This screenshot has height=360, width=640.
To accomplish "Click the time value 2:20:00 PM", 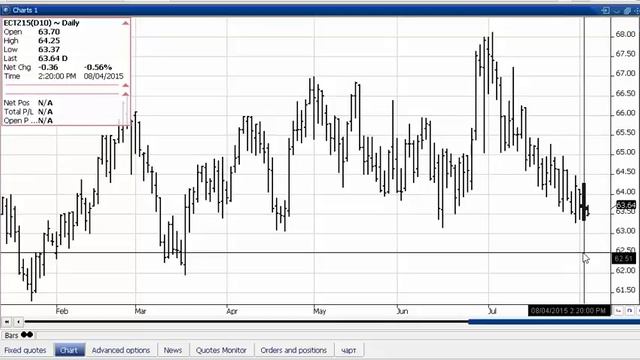I will (57, 76).
